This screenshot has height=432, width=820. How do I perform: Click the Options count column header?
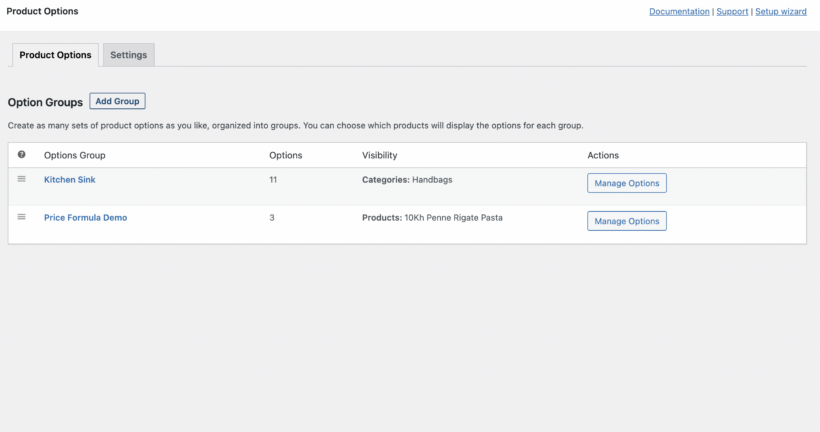pos(285,155)
